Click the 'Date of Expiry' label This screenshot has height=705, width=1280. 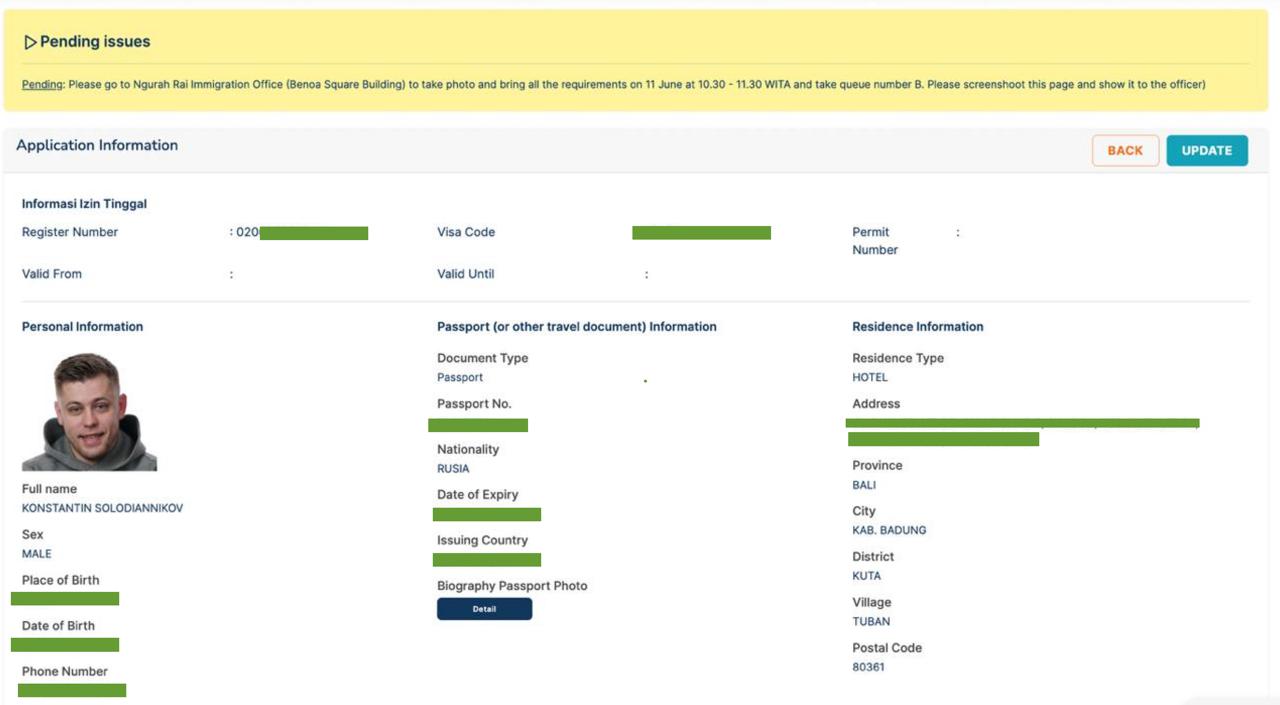pos(478,495)
